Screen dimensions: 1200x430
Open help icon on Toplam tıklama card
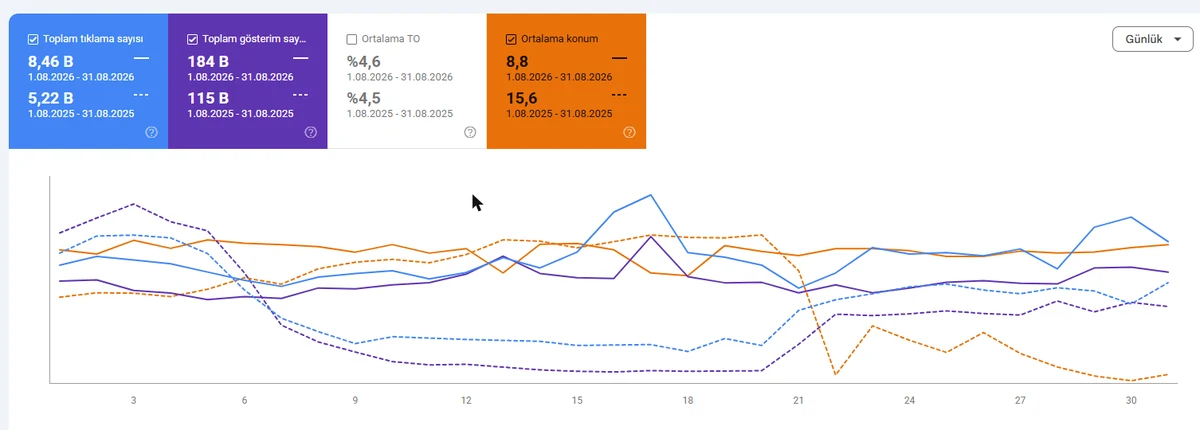click(152, 132)
